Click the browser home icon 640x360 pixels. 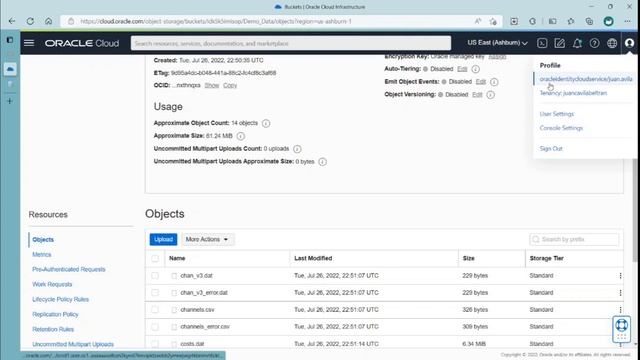(x=49, y=21)
